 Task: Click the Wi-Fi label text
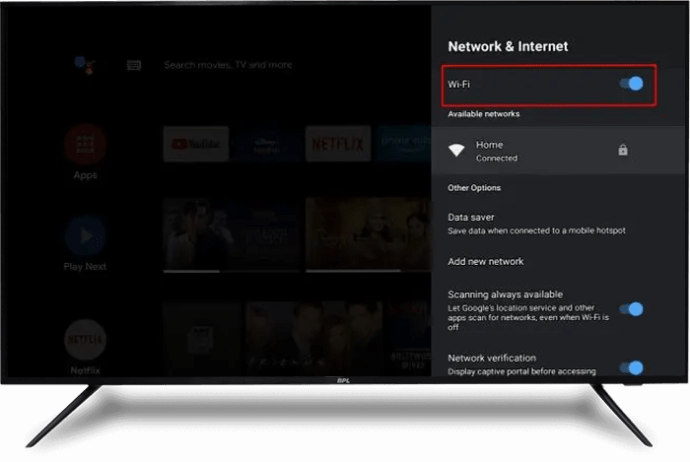(459, 84)
